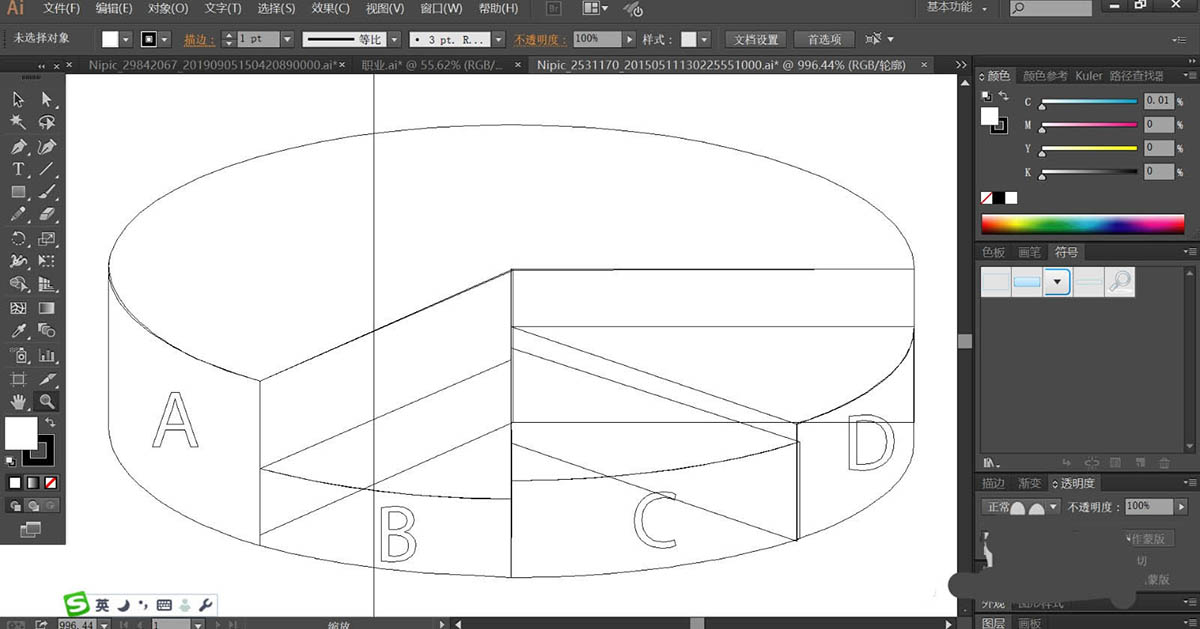The width and height of the screenshot is (1200, 629).
Task: Set the toolbox paint mode to Color
Action: 15,483
